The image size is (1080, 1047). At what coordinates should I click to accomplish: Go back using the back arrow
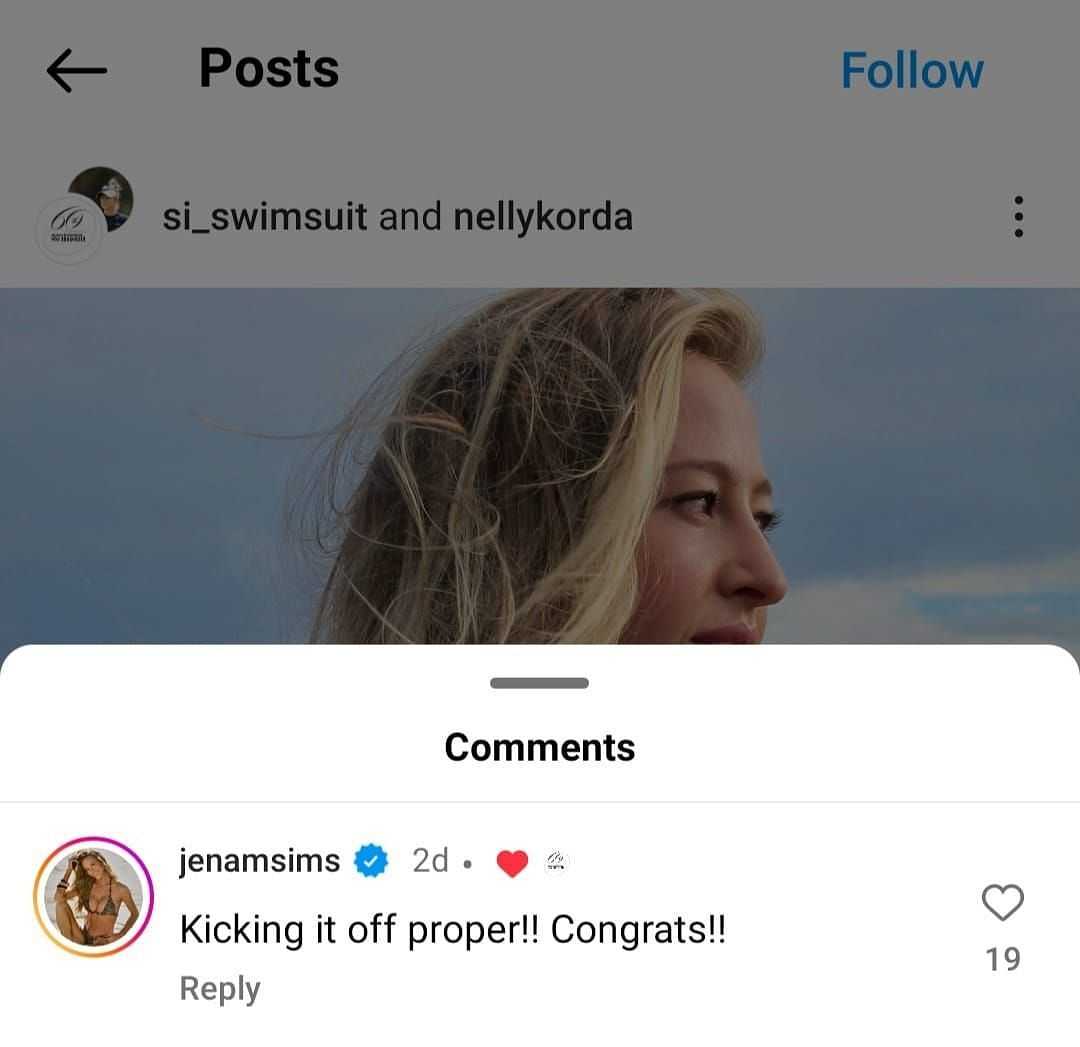pyautogui.click(x=75, y=68)
